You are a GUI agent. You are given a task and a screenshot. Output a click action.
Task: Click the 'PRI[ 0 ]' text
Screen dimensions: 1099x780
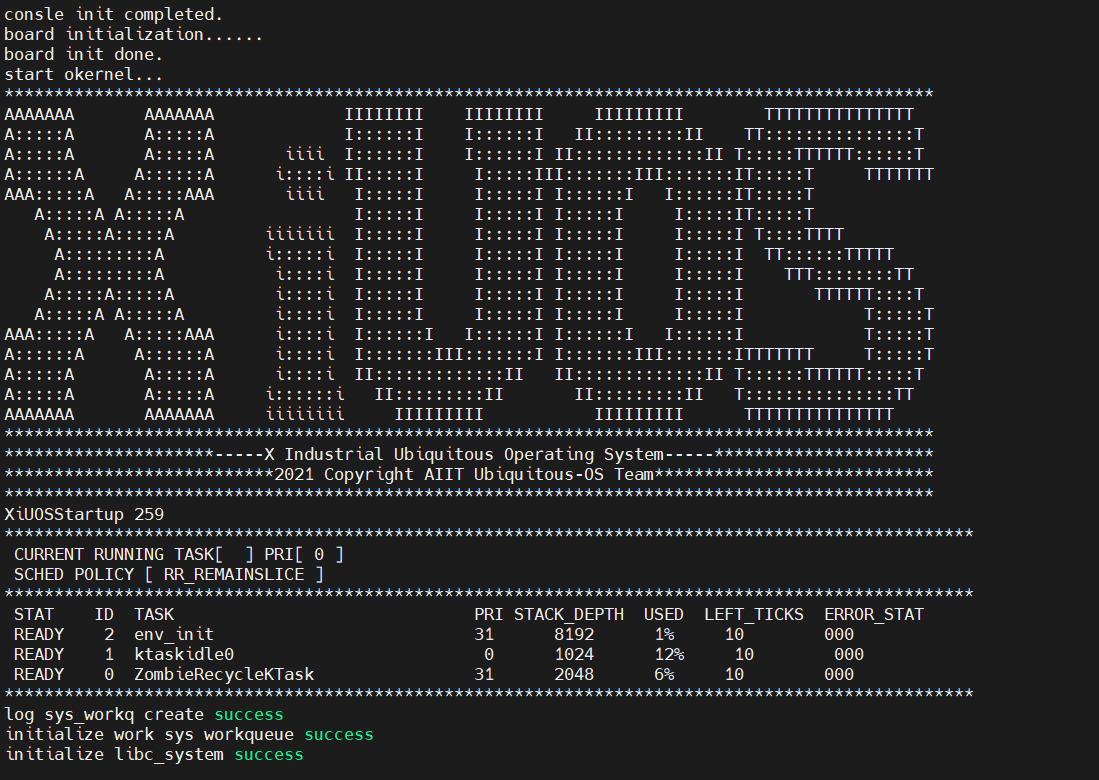[303, 555]
